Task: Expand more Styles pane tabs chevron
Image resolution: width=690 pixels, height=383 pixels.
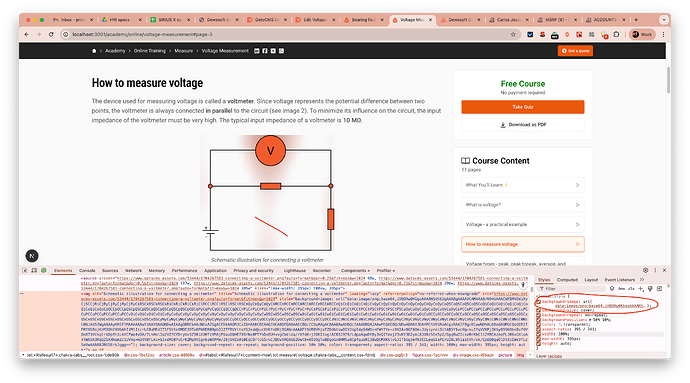Action: point(642,280)
